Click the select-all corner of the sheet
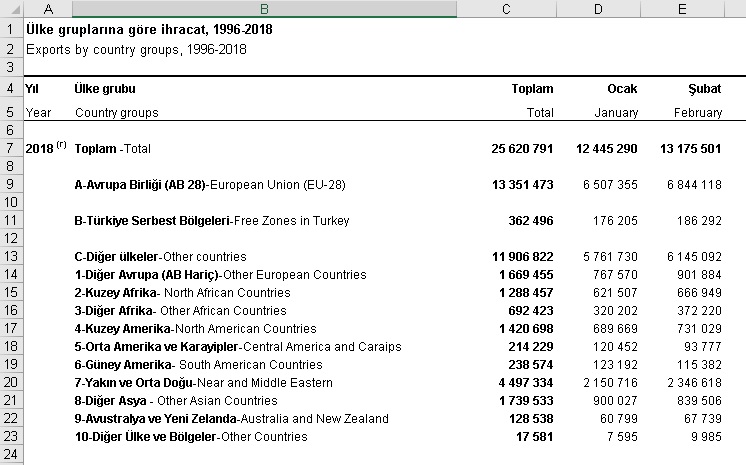The width and height of the screenshot is (746, 465). (x=9, y=9)
